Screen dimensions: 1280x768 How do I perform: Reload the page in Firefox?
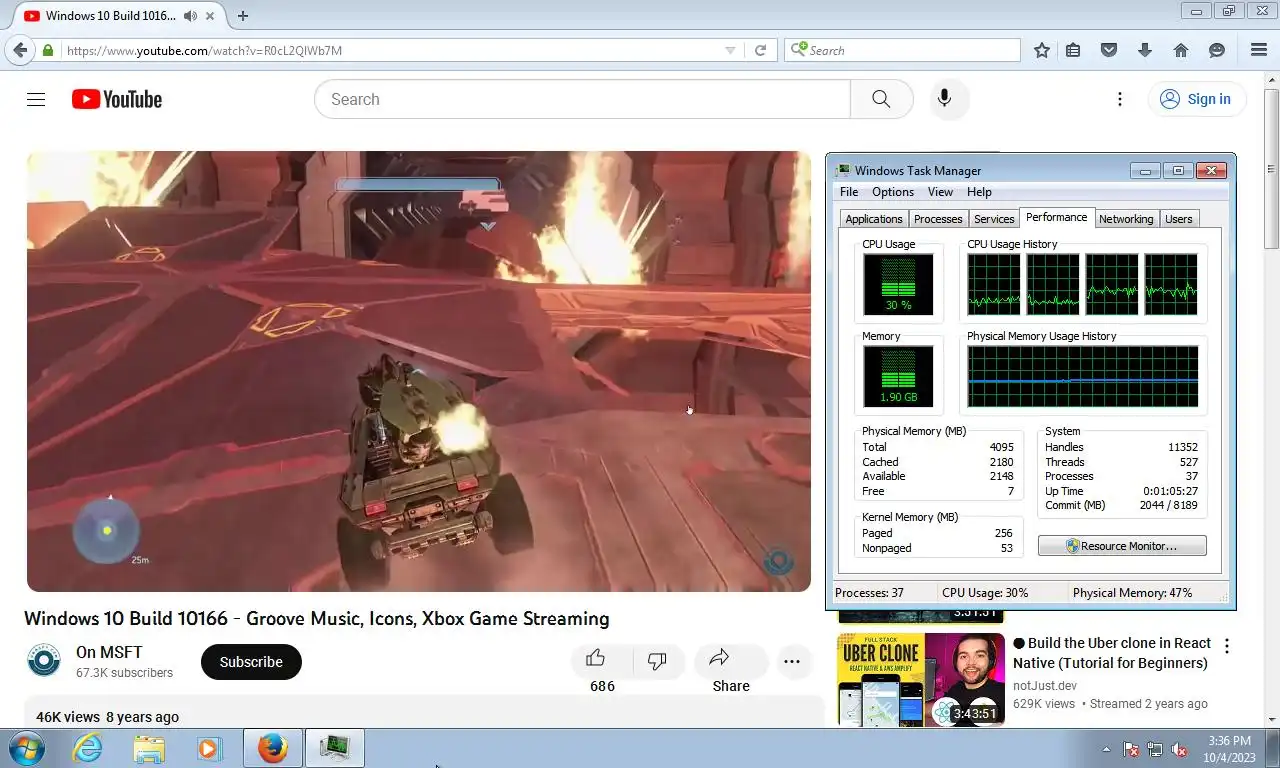[x=761, y=50]
